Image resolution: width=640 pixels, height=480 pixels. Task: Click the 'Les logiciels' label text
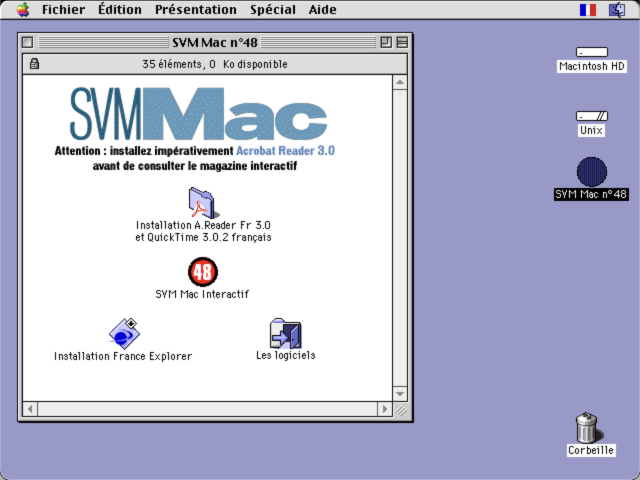[x=286, y=355]
